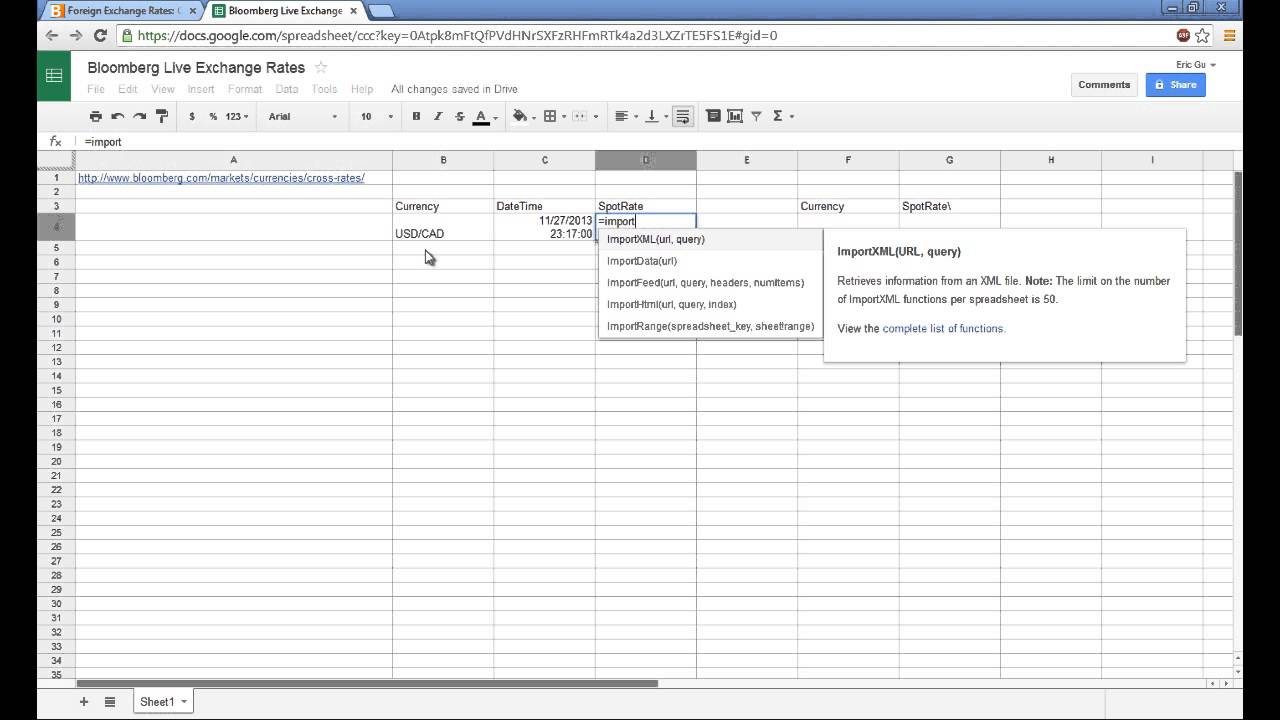
Task: Click the all sheets list icon
Action: coord(110,702)
